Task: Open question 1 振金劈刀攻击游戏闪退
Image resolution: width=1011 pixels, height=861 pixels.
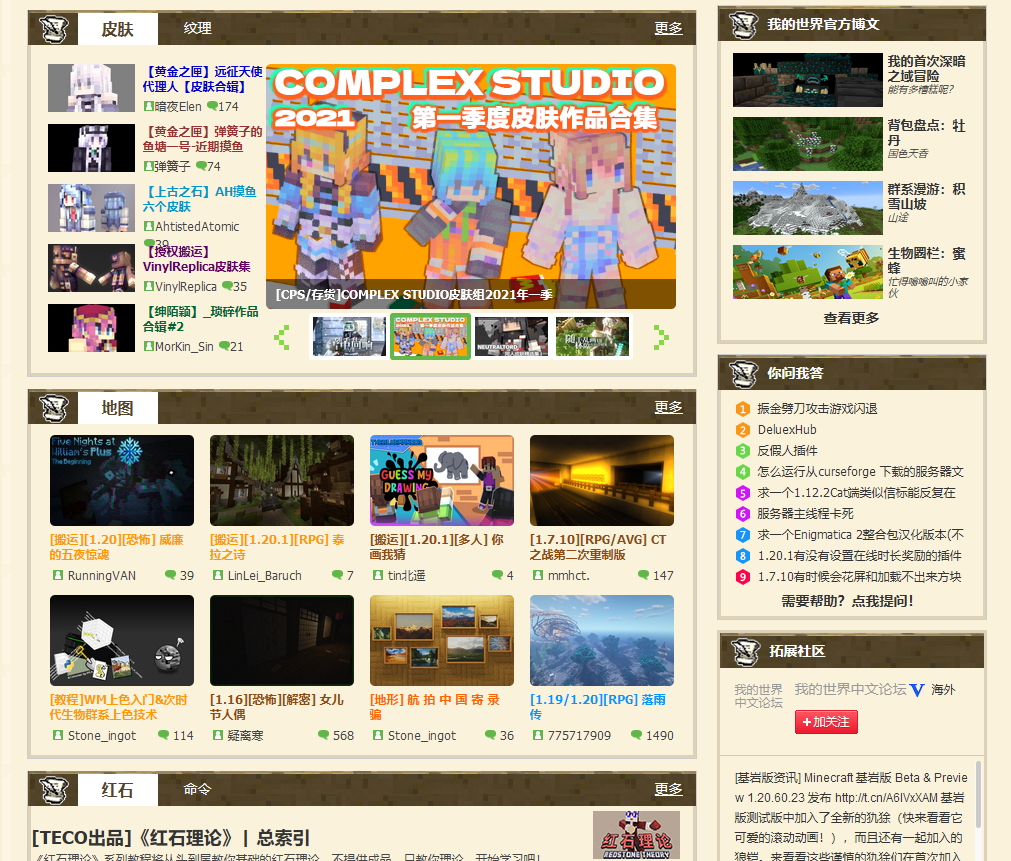Action: 817,408
